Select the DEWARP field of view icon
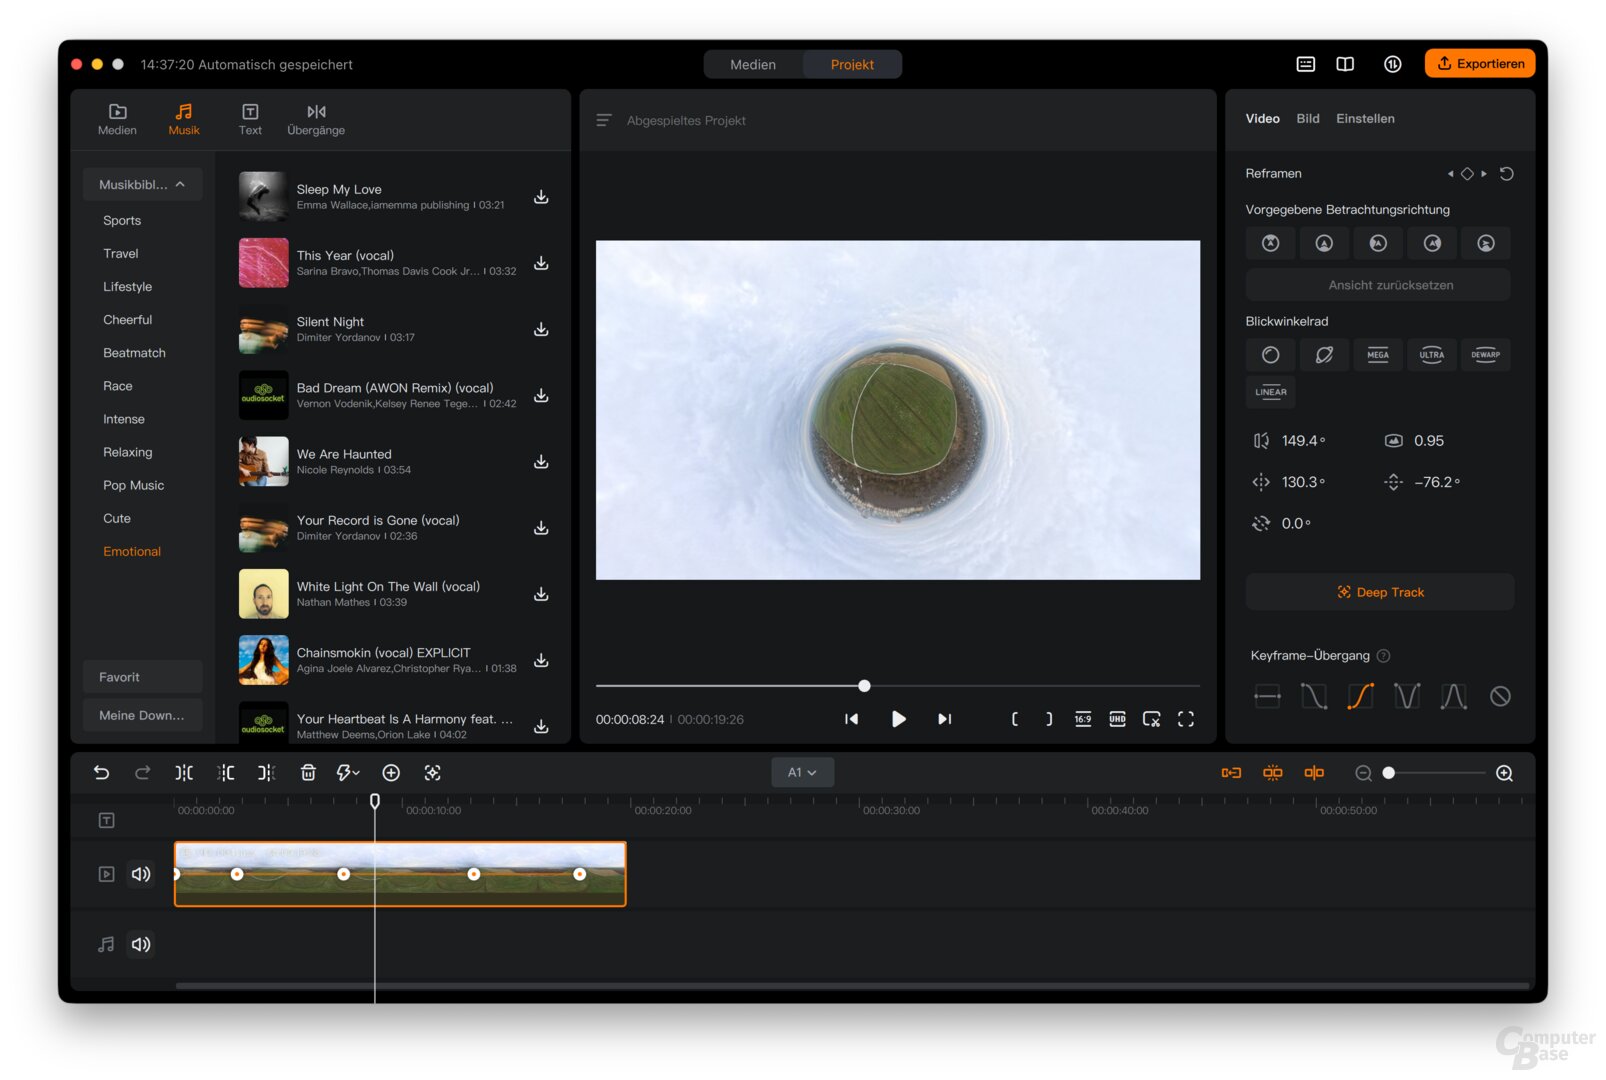 coord(1485,355)
